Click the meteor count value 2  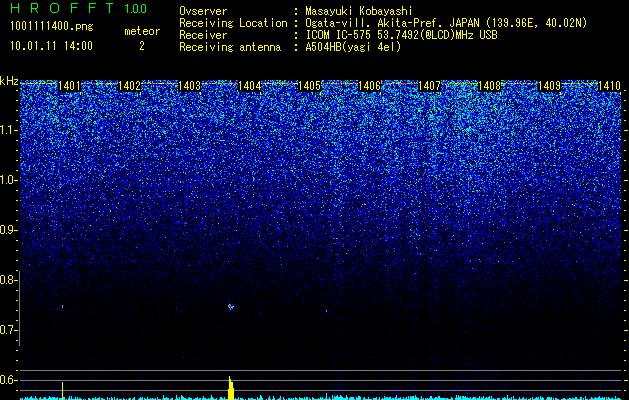142,46
